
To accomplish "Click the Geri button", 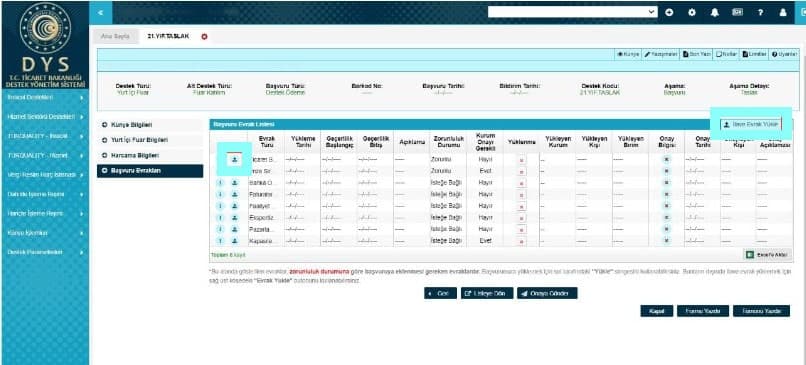I will (440, 293).
